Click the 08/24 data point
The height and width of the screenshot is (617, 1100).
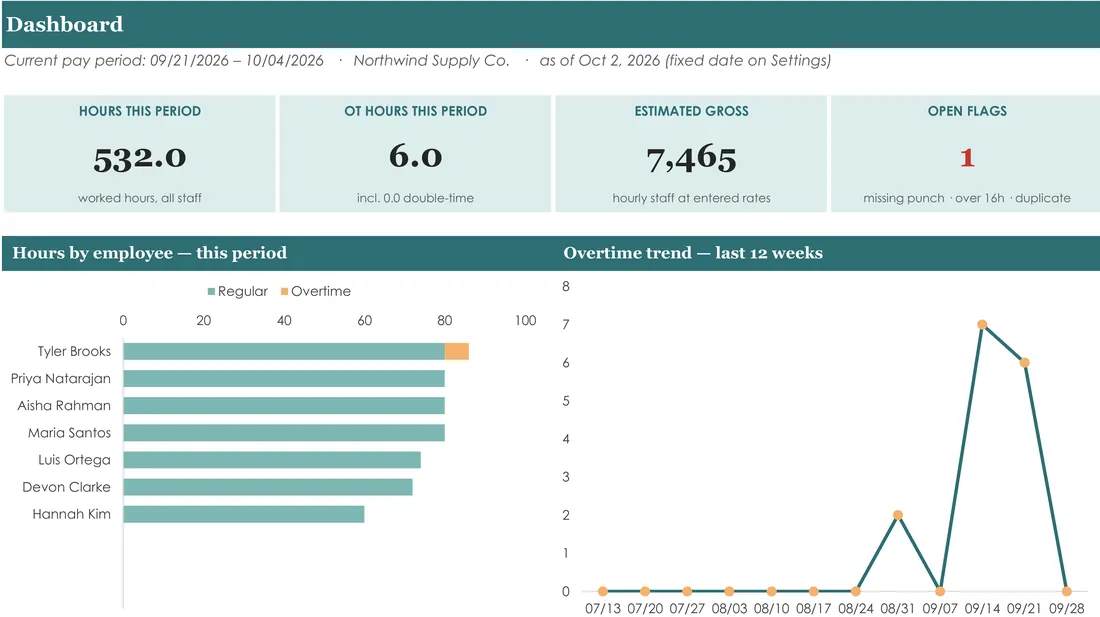coord(856,591)
